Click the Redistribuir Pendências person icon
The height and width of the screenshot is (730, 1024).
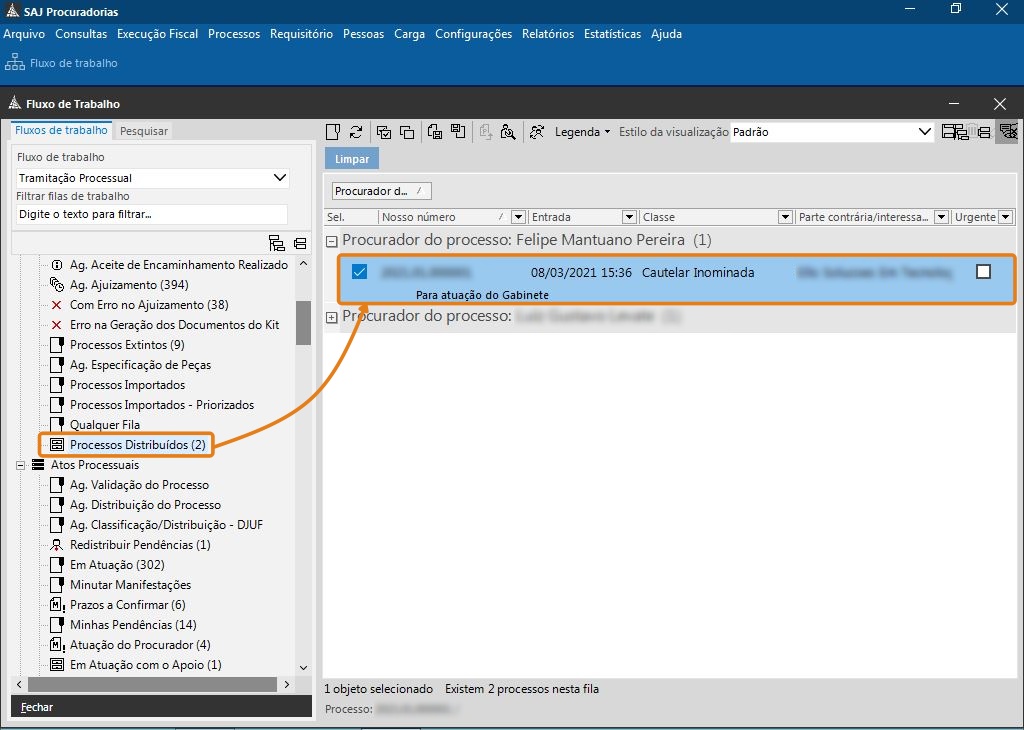pyautogui.click(x=57, y=545)
